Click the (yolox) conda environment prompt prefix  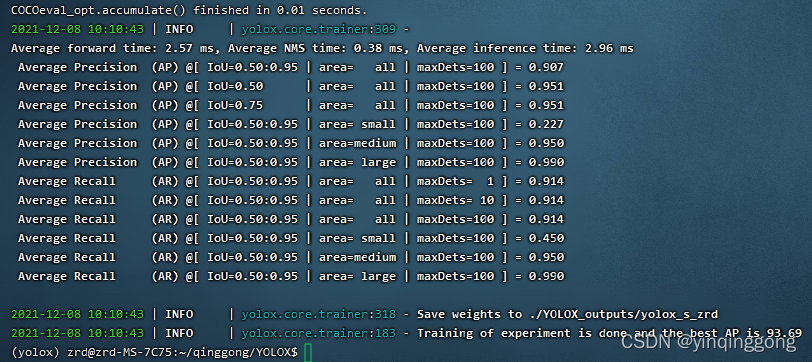(x=35, y=352)
